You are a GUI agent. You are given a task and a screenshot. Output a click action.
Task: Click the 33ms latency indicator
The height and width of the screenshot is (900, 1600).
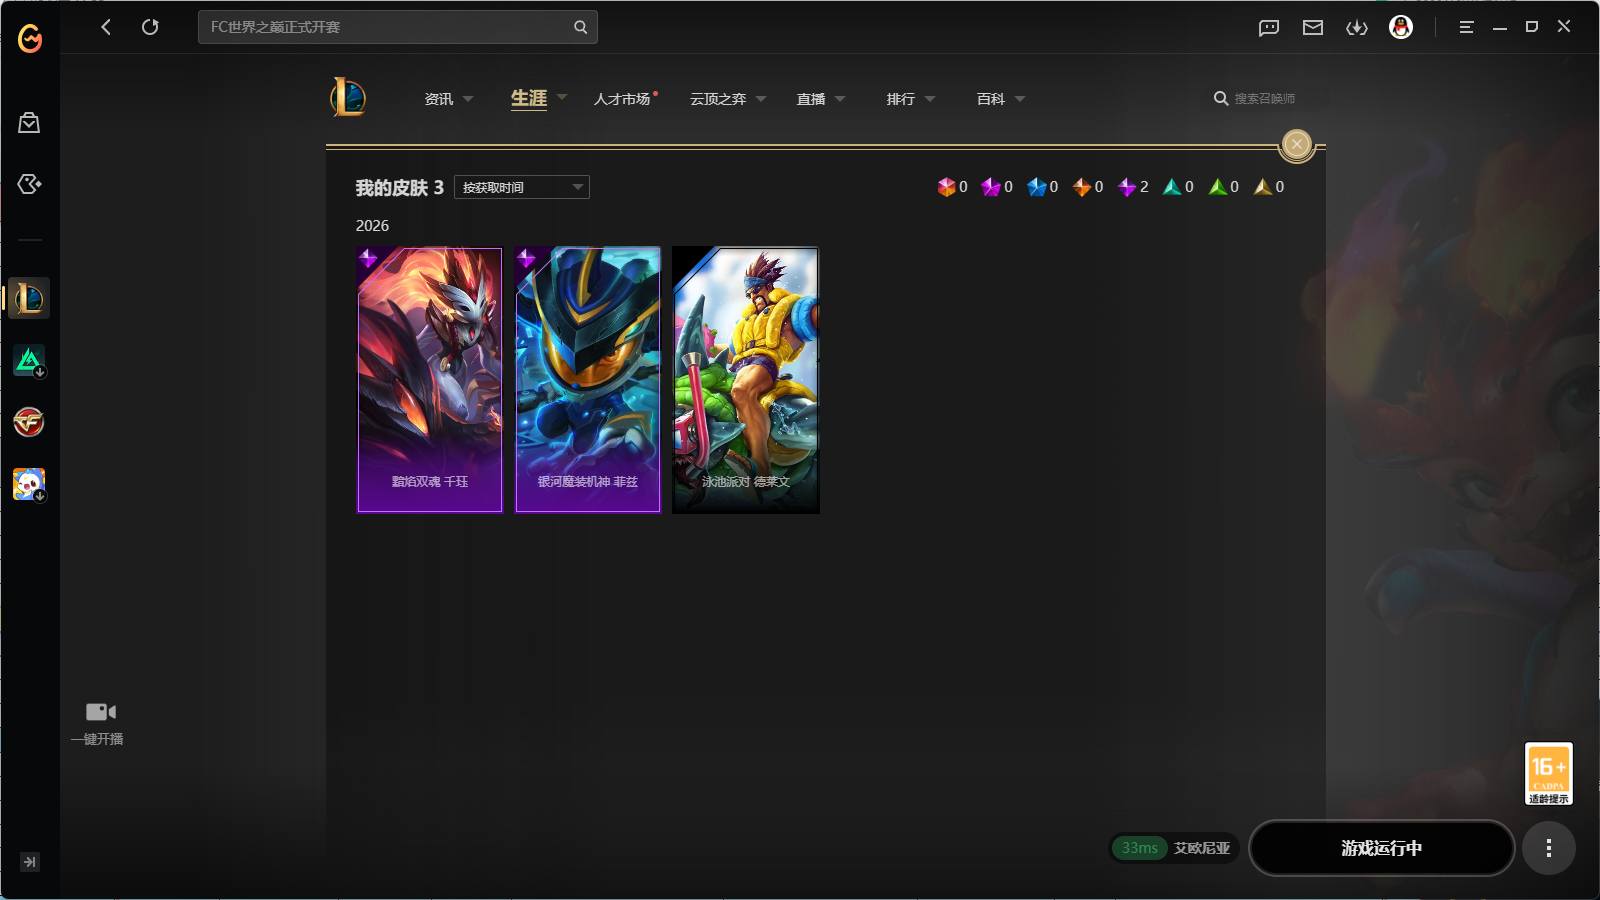1140,848
